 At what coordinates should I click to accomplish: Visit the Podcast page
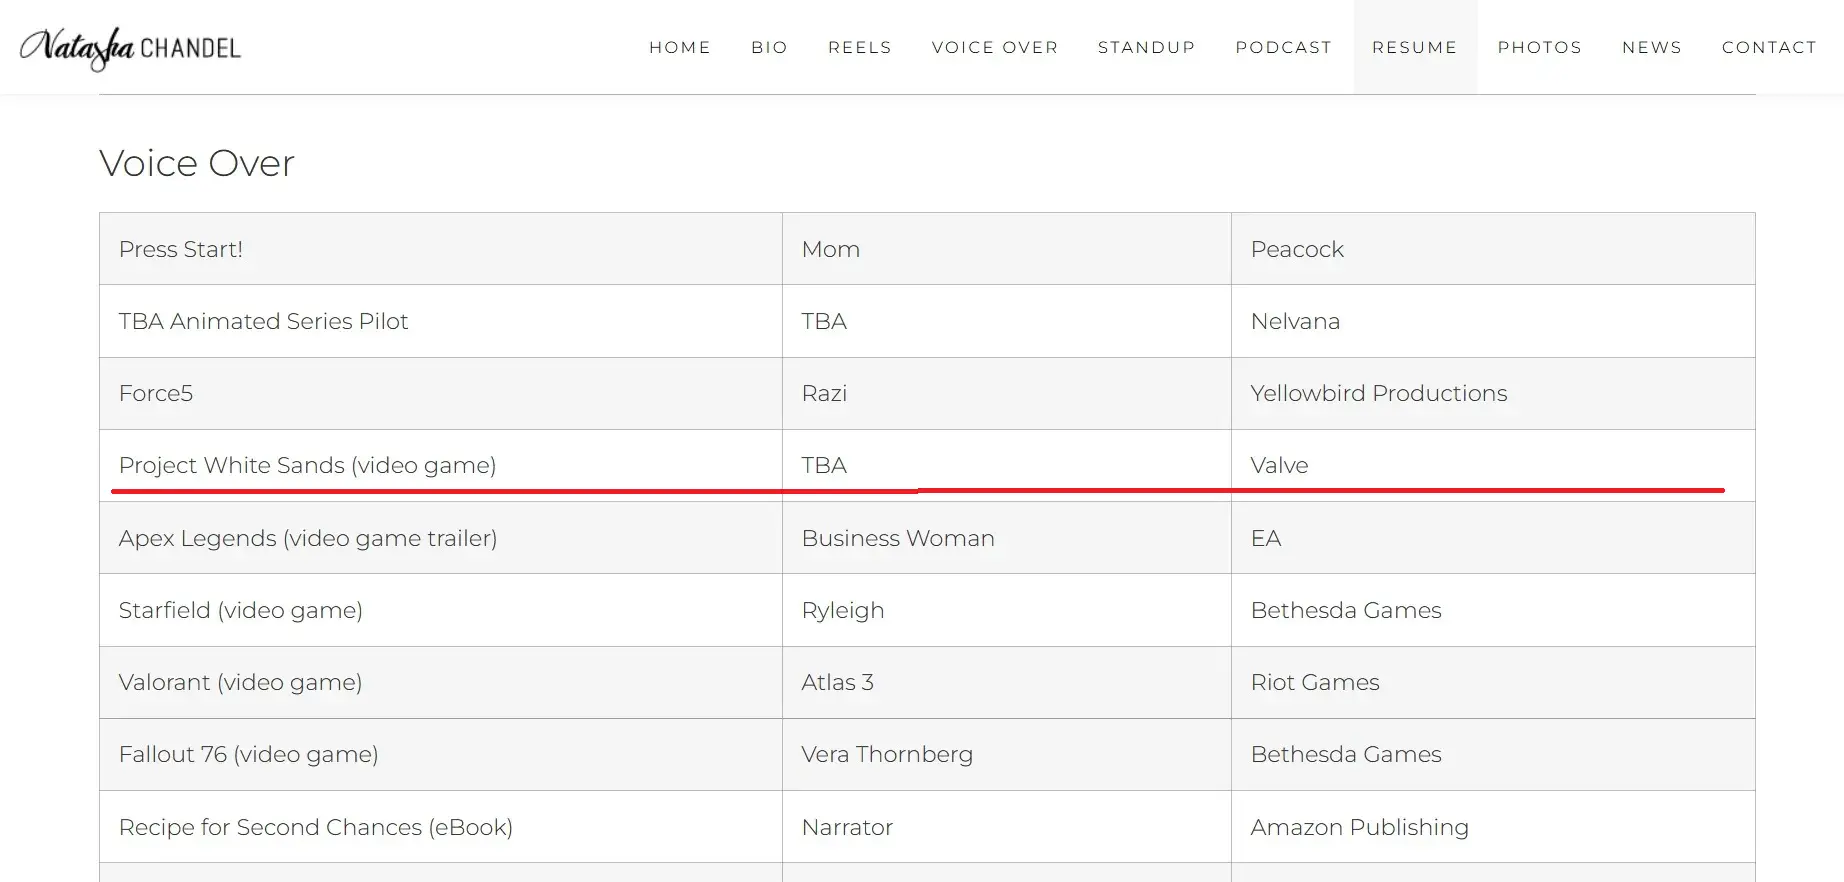coord(1283,47)
